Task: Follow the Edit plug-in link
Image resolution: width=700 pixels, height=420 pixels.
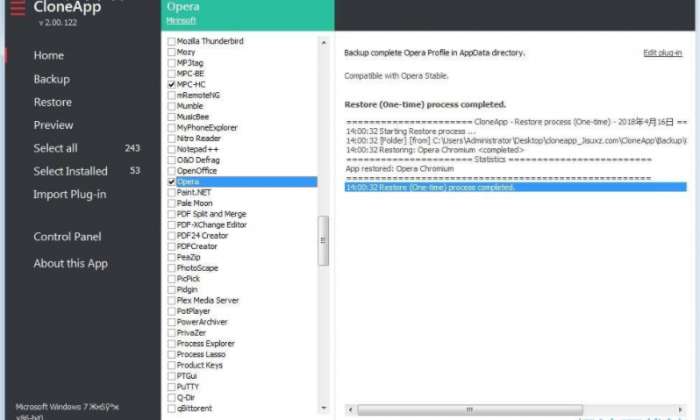Action: (662, 53)
